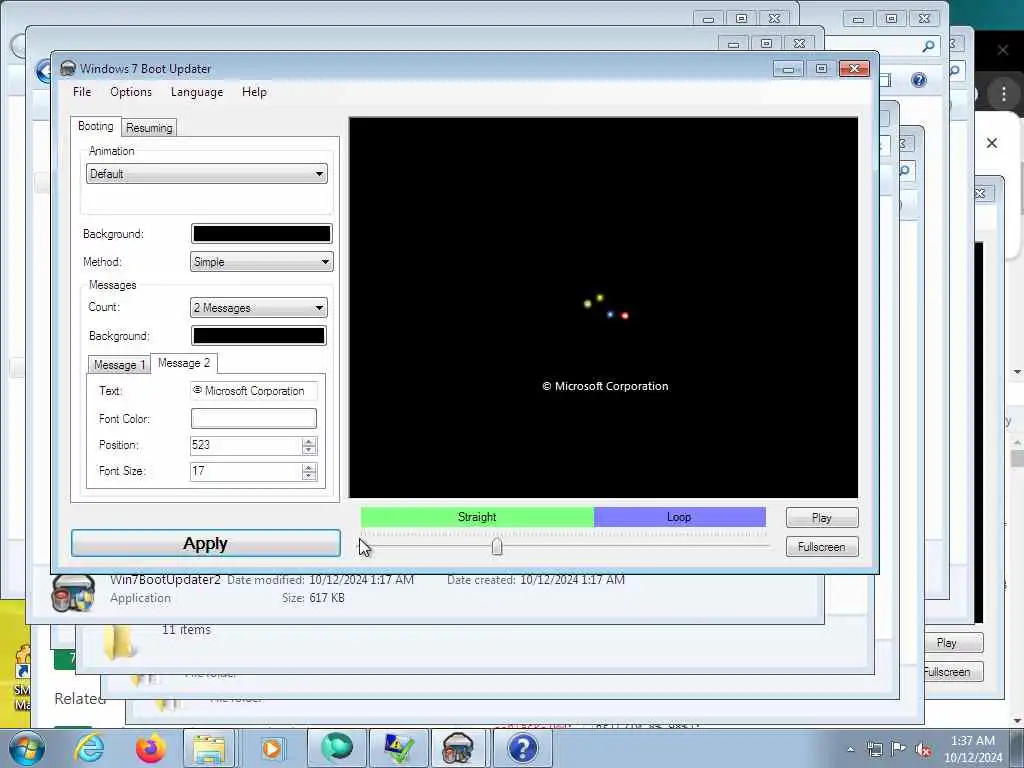The width and height of the screenshot is (1024, 768).
Task: Click the checkmark warning taskbar icon
Action: [x=399, y=748]
